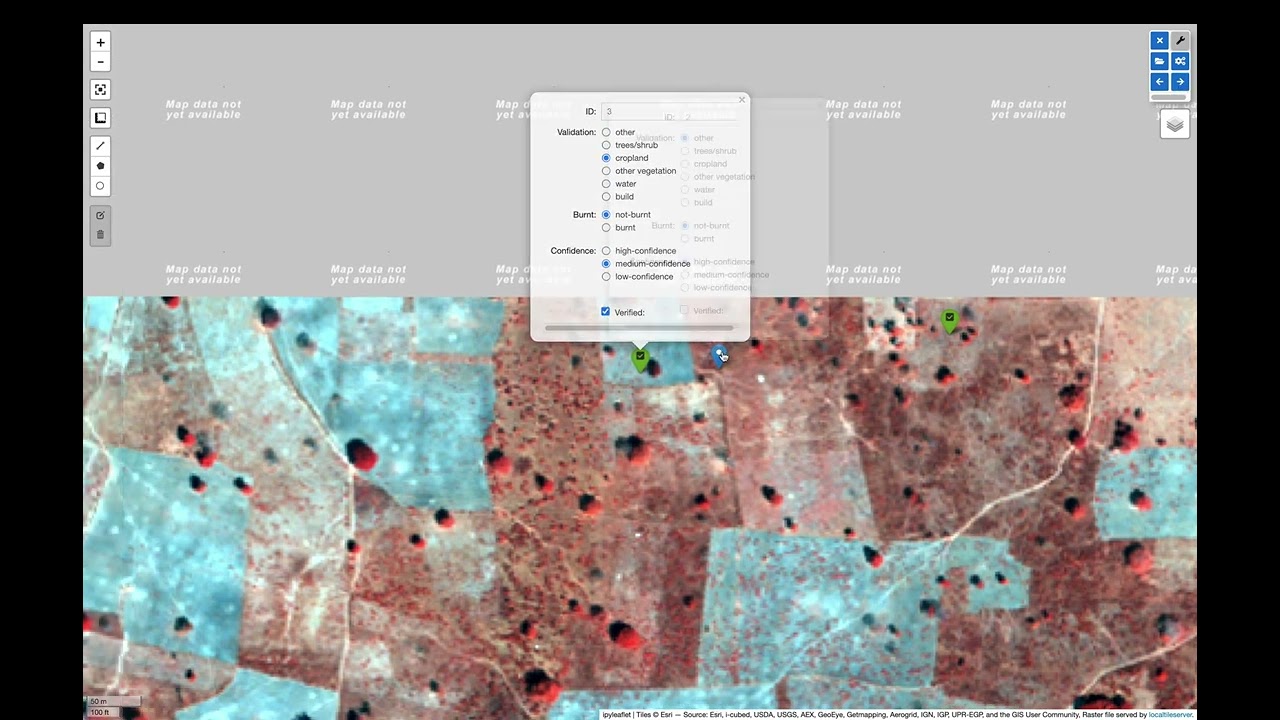Click the localtileserver link

click(1171, 715)
